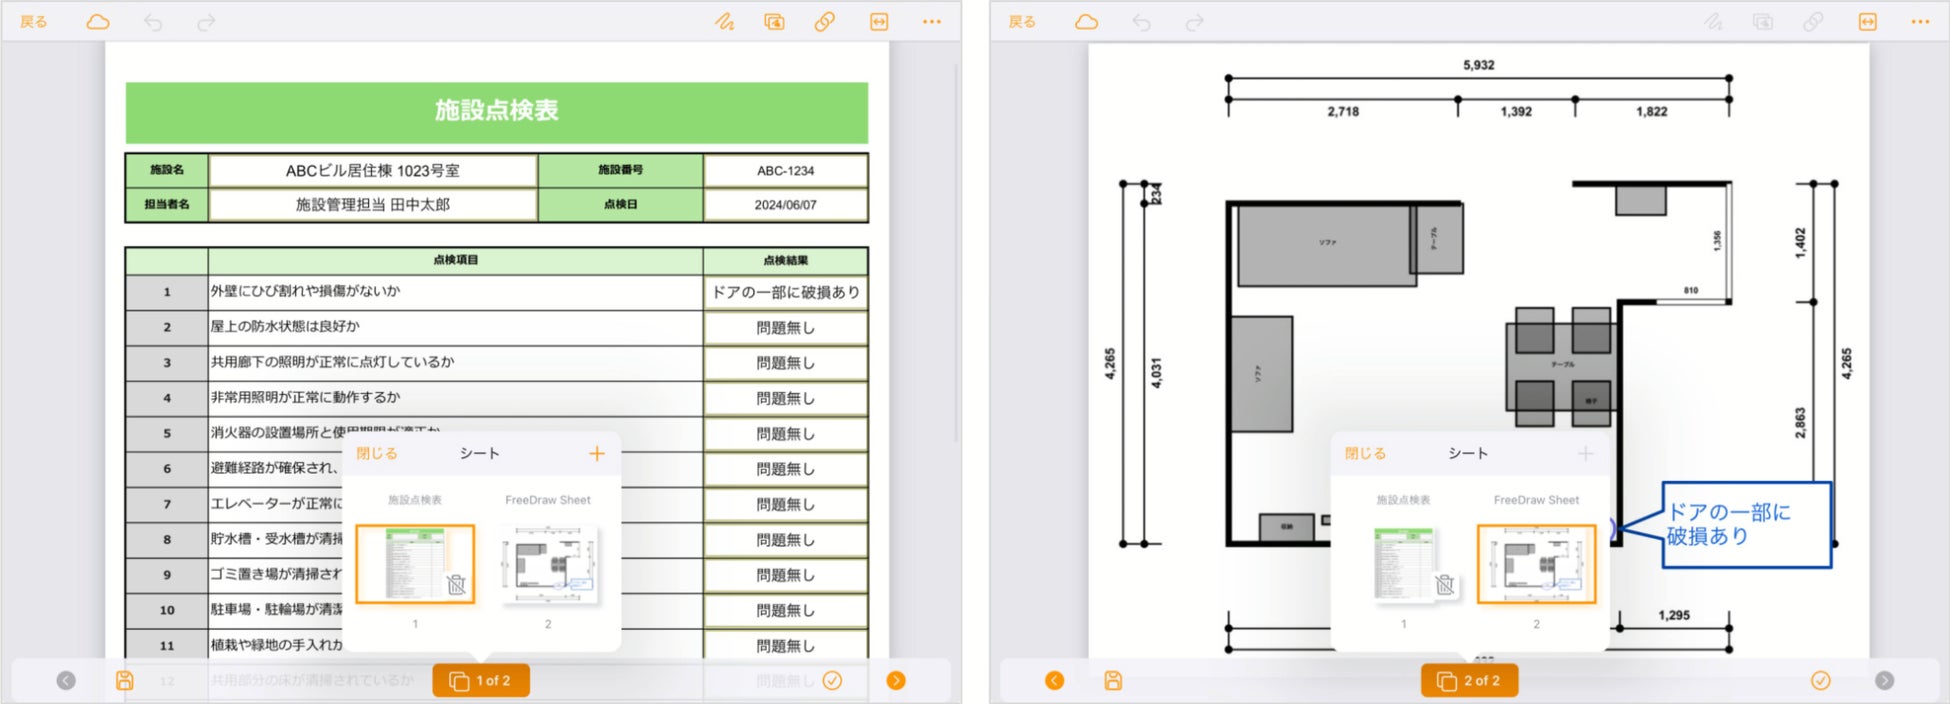Select FreeDraw Sheet thumbnail in left popup

tap(548, 565)
